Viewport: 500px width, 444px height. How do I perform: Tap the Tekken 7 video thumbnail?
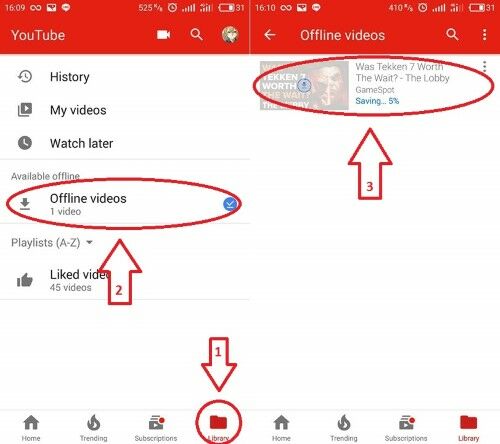pyautogui.click(x=304, y=85)
